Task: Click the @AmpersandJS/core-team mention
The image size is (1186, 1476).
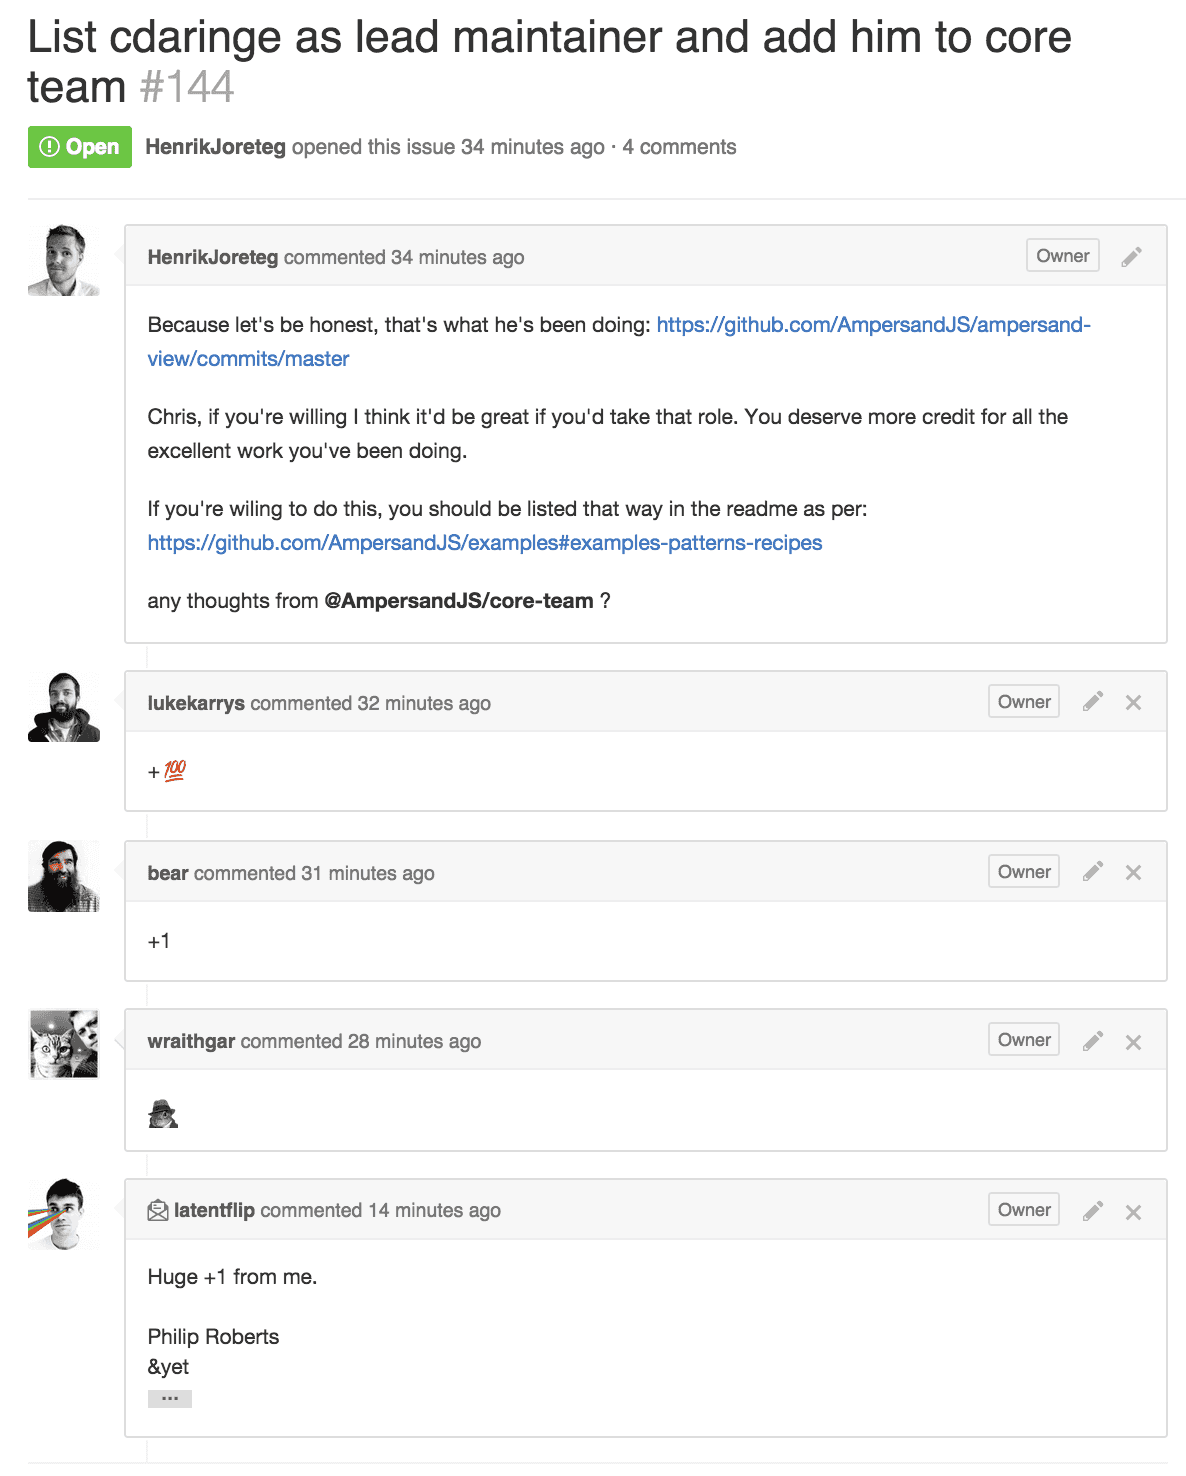Action: 458,601
